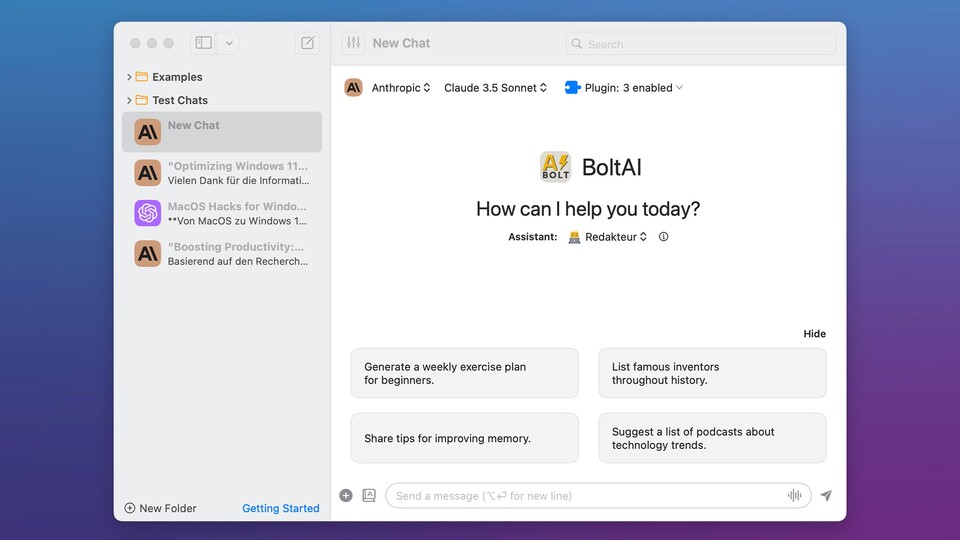This screenshot has width=960, height=540.
Task: Click the Send a message input
Action: [x=598, y=496]
